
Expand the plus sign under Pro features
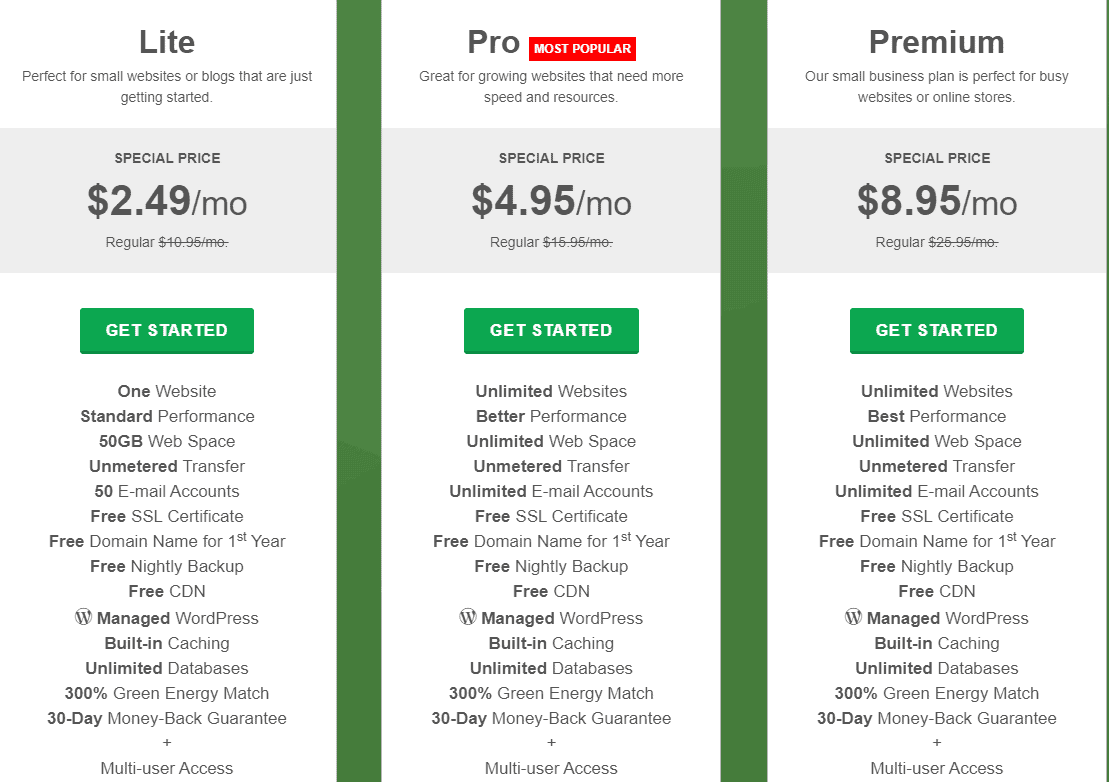(551, 742)
